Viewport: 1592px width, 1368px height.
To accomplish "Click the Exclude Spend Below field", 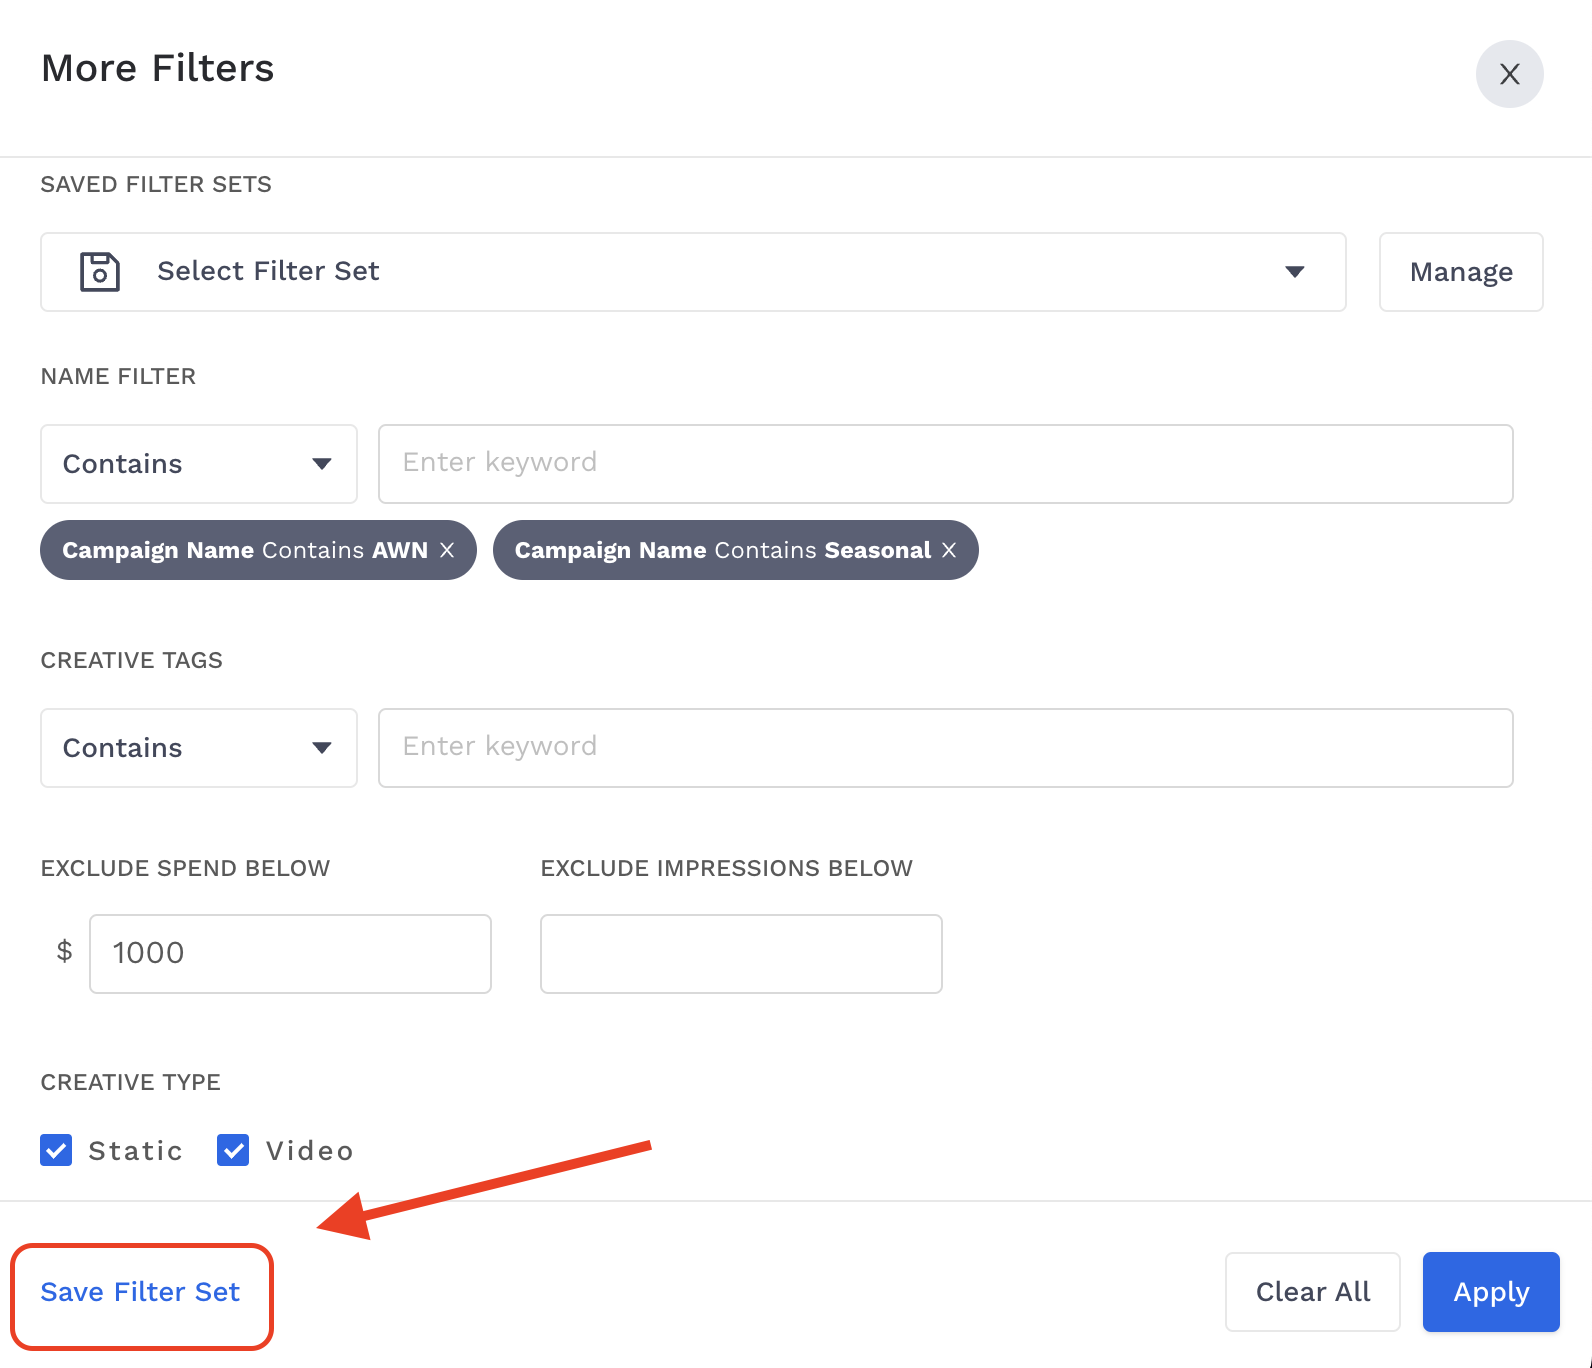I will (290, 954).
